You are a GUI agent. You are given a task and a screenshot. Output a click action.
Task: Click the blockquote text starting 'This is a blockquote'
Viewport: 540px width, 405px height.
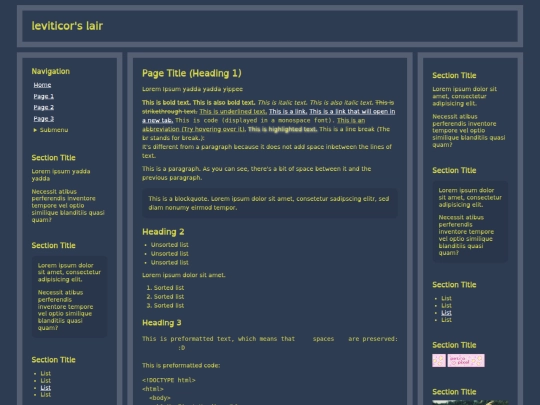(269, 203)
